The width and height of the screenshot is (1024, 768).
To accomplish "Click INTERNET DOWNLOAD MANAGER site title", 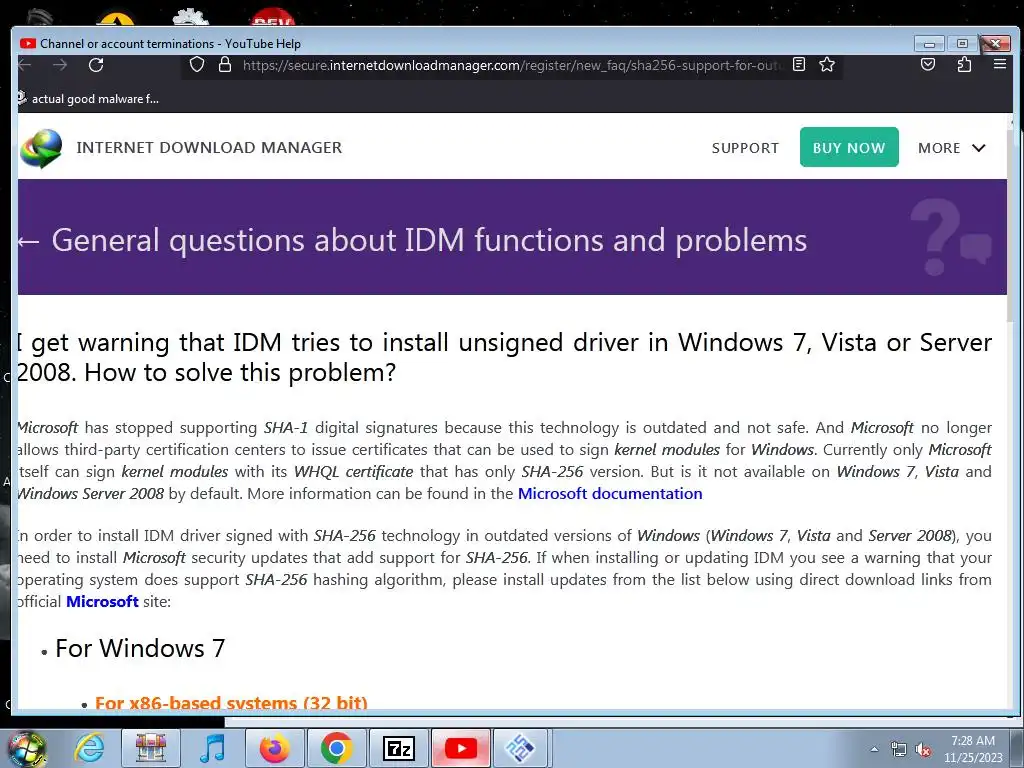I will coord(209,148).
